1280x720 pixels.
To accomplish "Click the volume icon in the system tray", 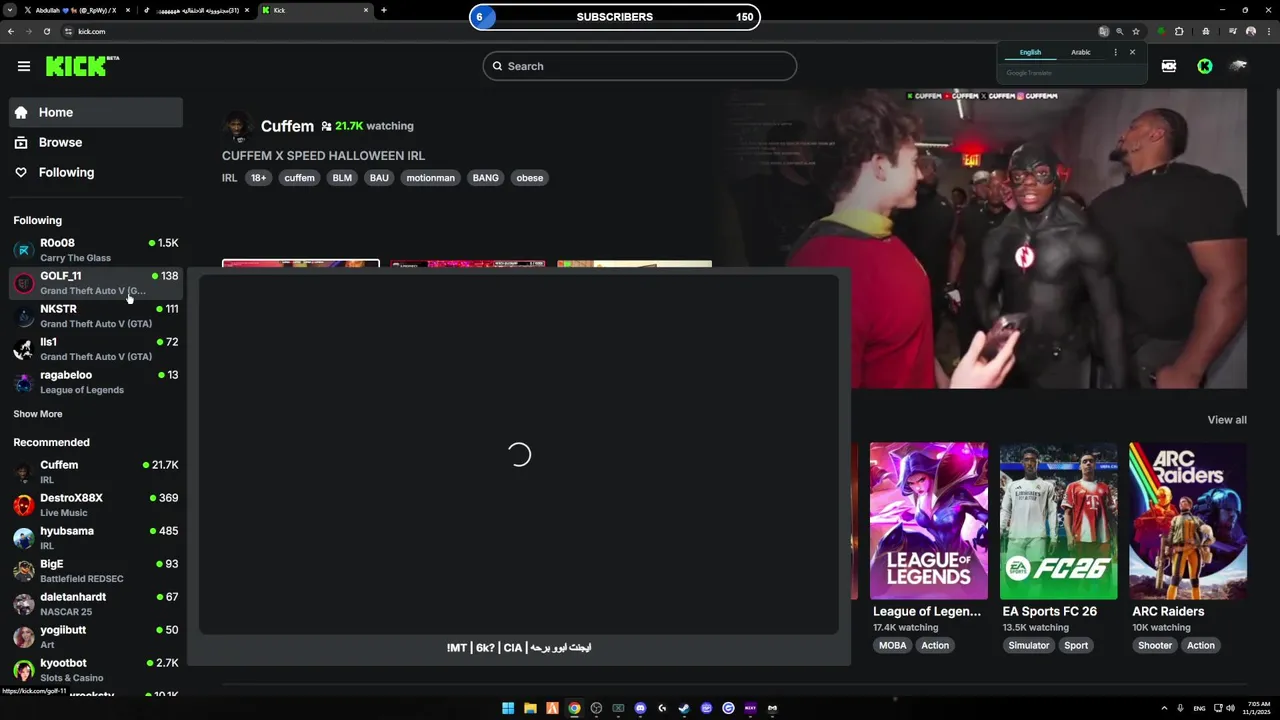I will (1230, 708).
